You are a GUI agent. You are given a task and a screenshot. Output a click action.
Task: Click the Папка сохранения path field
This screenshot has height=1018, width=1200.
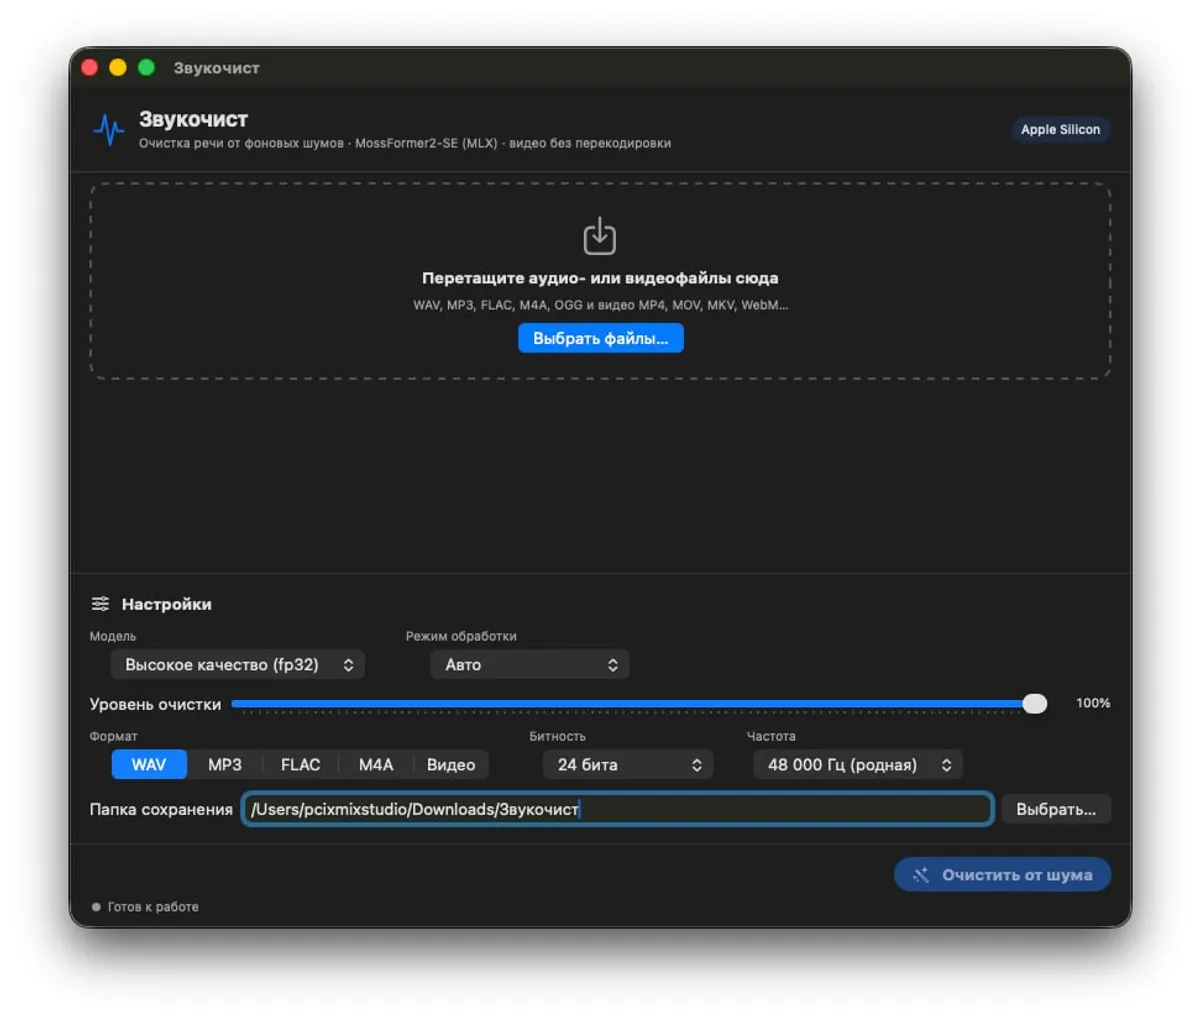point(617,809)
